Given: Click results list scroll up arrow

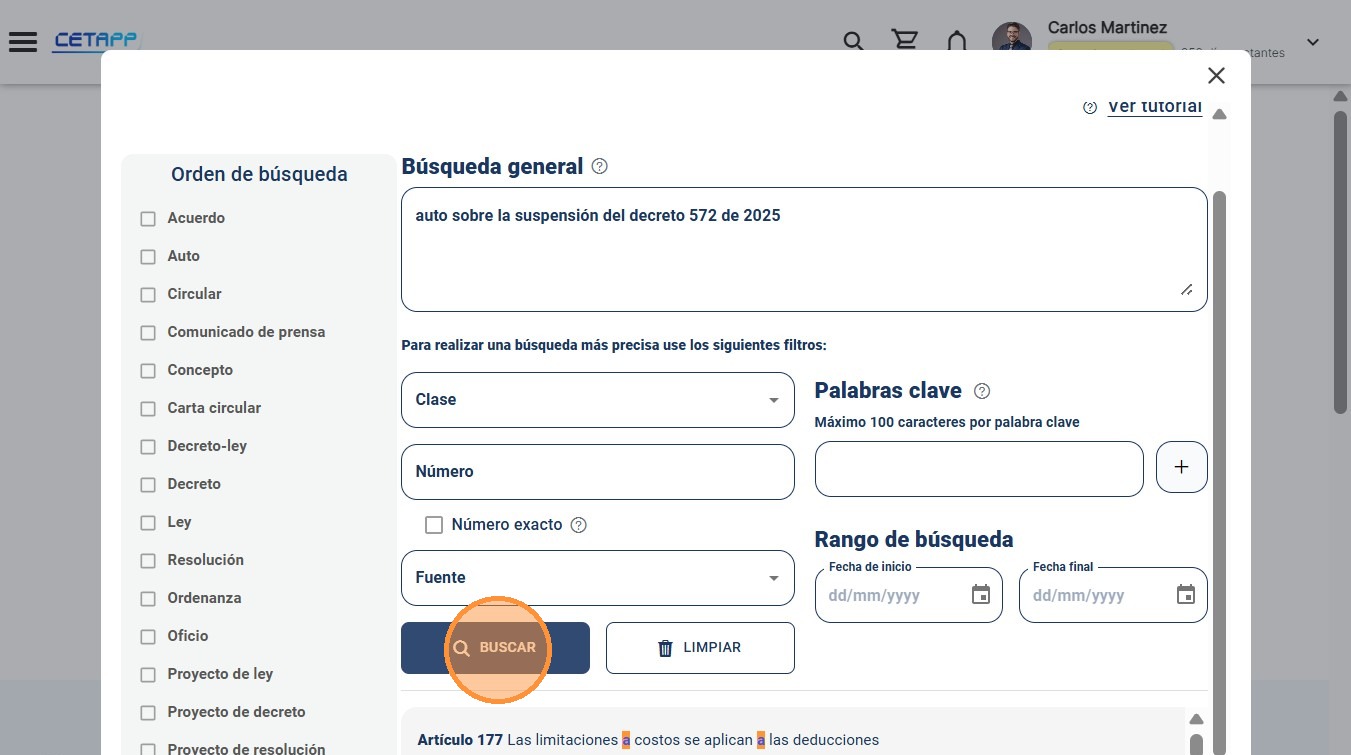Looking at the screenshot, I should coord(1196,719).
